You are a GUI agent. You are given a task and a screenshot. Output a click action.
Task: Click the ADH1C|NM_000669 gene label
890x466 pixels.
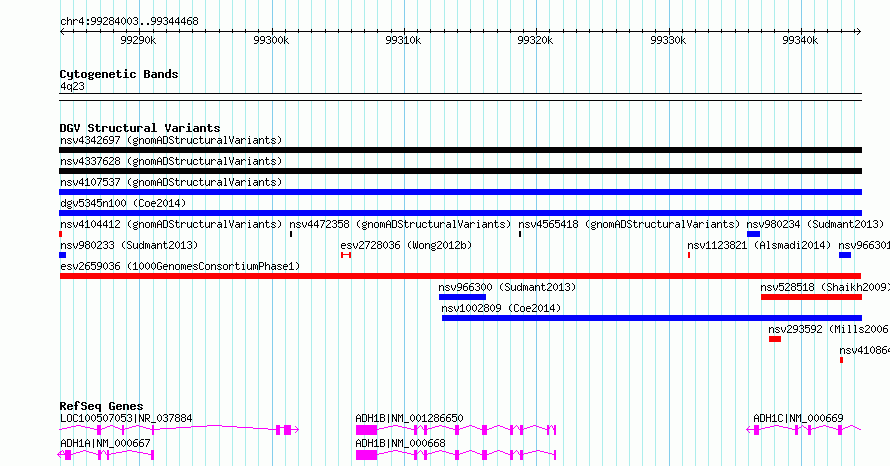pyautogui.click(x=798, y=418)
